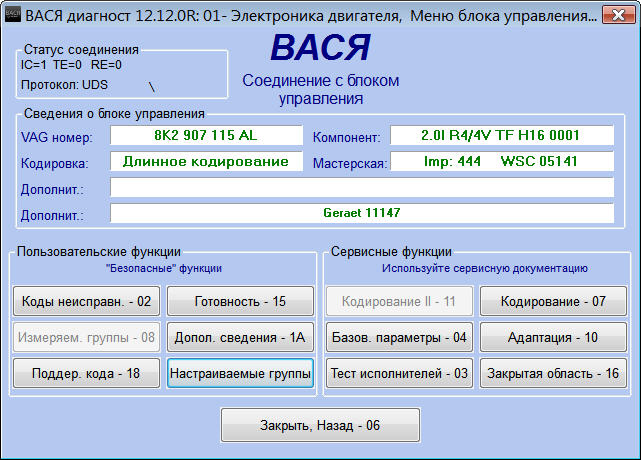Start Тест исполнителей - 03
Image resolution: width=641 pixels, height=460 pixels.
399,374
